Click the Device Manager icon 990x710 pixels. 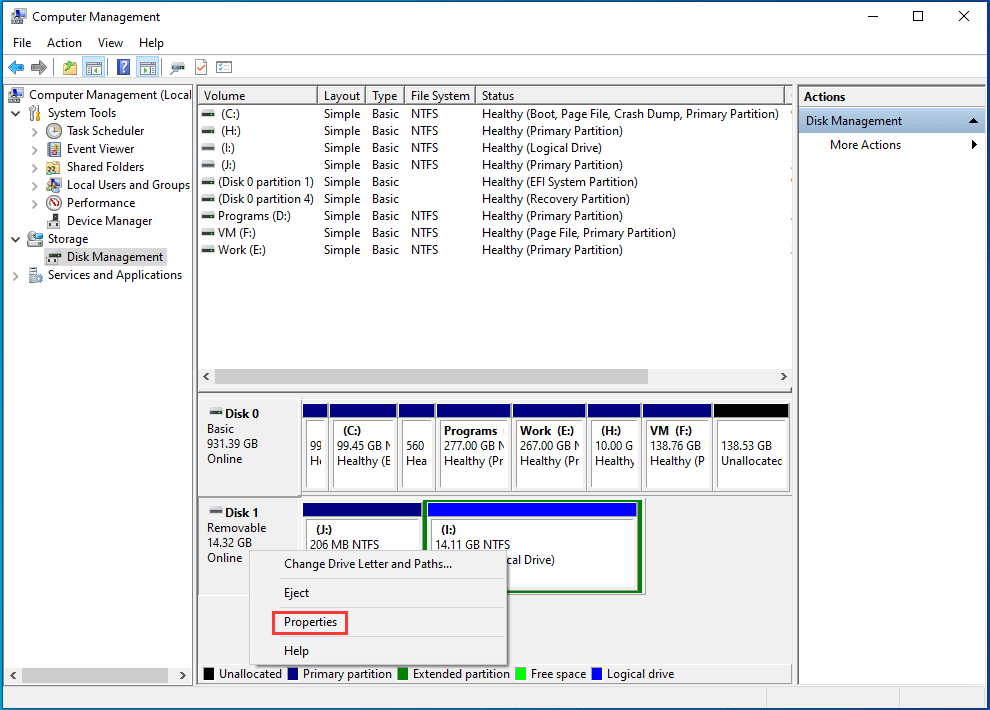[x=54, y=221]
